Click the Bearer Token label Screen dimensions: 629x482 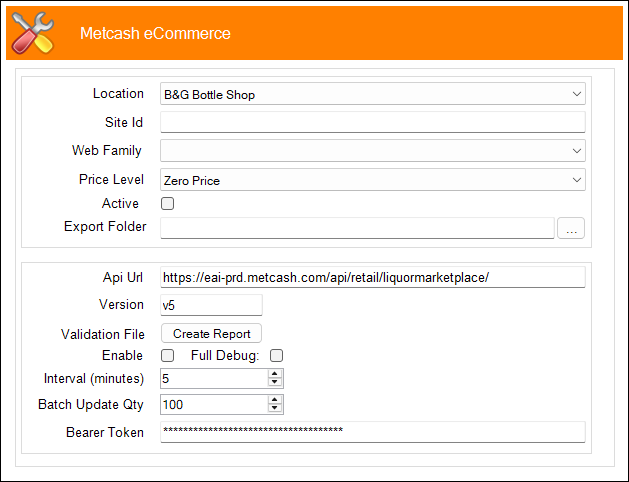105,432
